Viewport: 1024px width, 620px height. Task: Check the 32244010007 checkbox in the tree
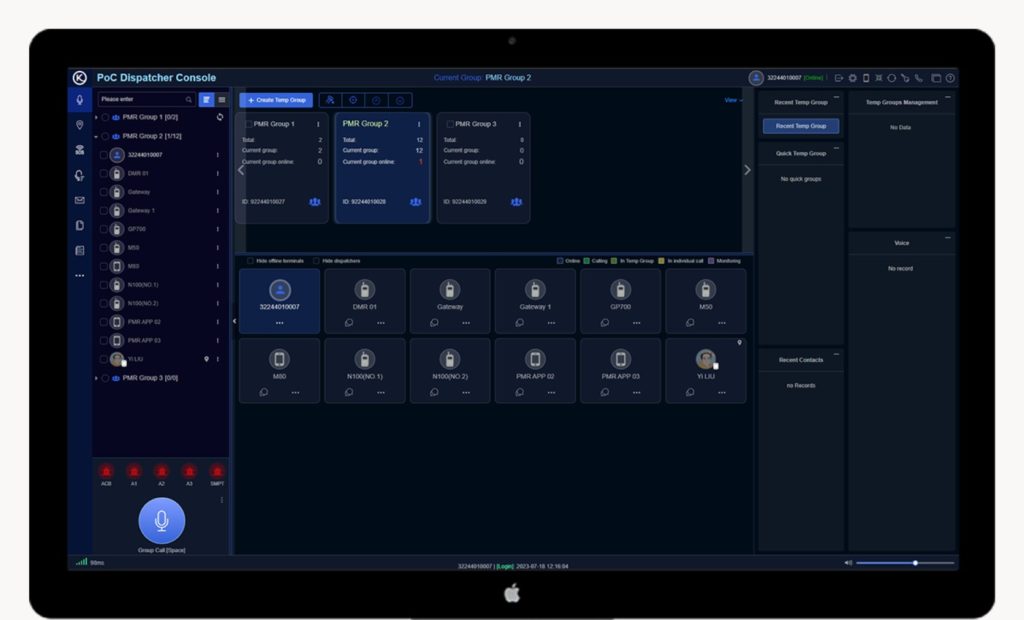pyautogui.click(x=103, y=155)
